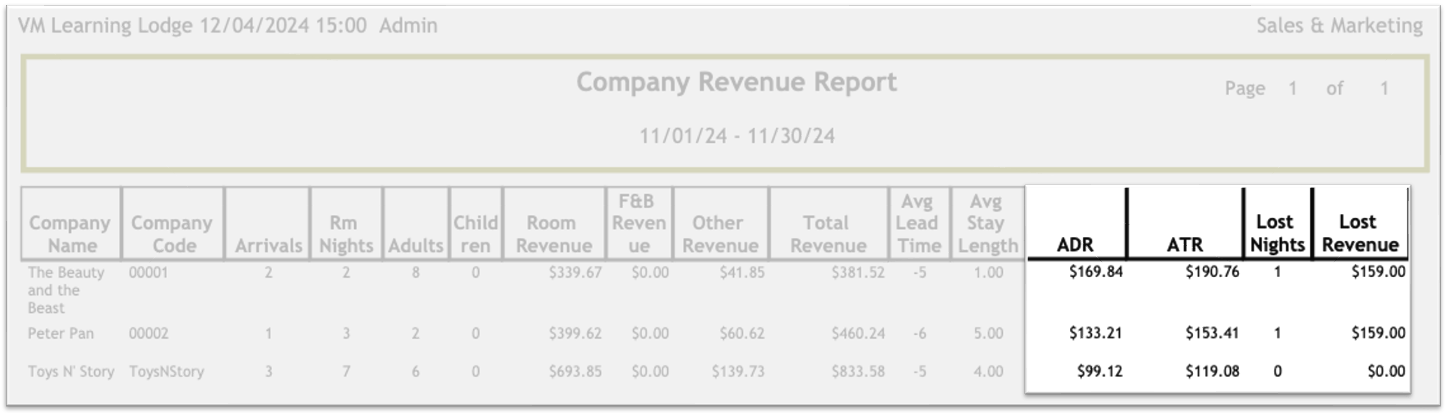This screenshot has height=413, width=1445.
Task: Select the Total Revenue column header
Action: click(826, 233)
